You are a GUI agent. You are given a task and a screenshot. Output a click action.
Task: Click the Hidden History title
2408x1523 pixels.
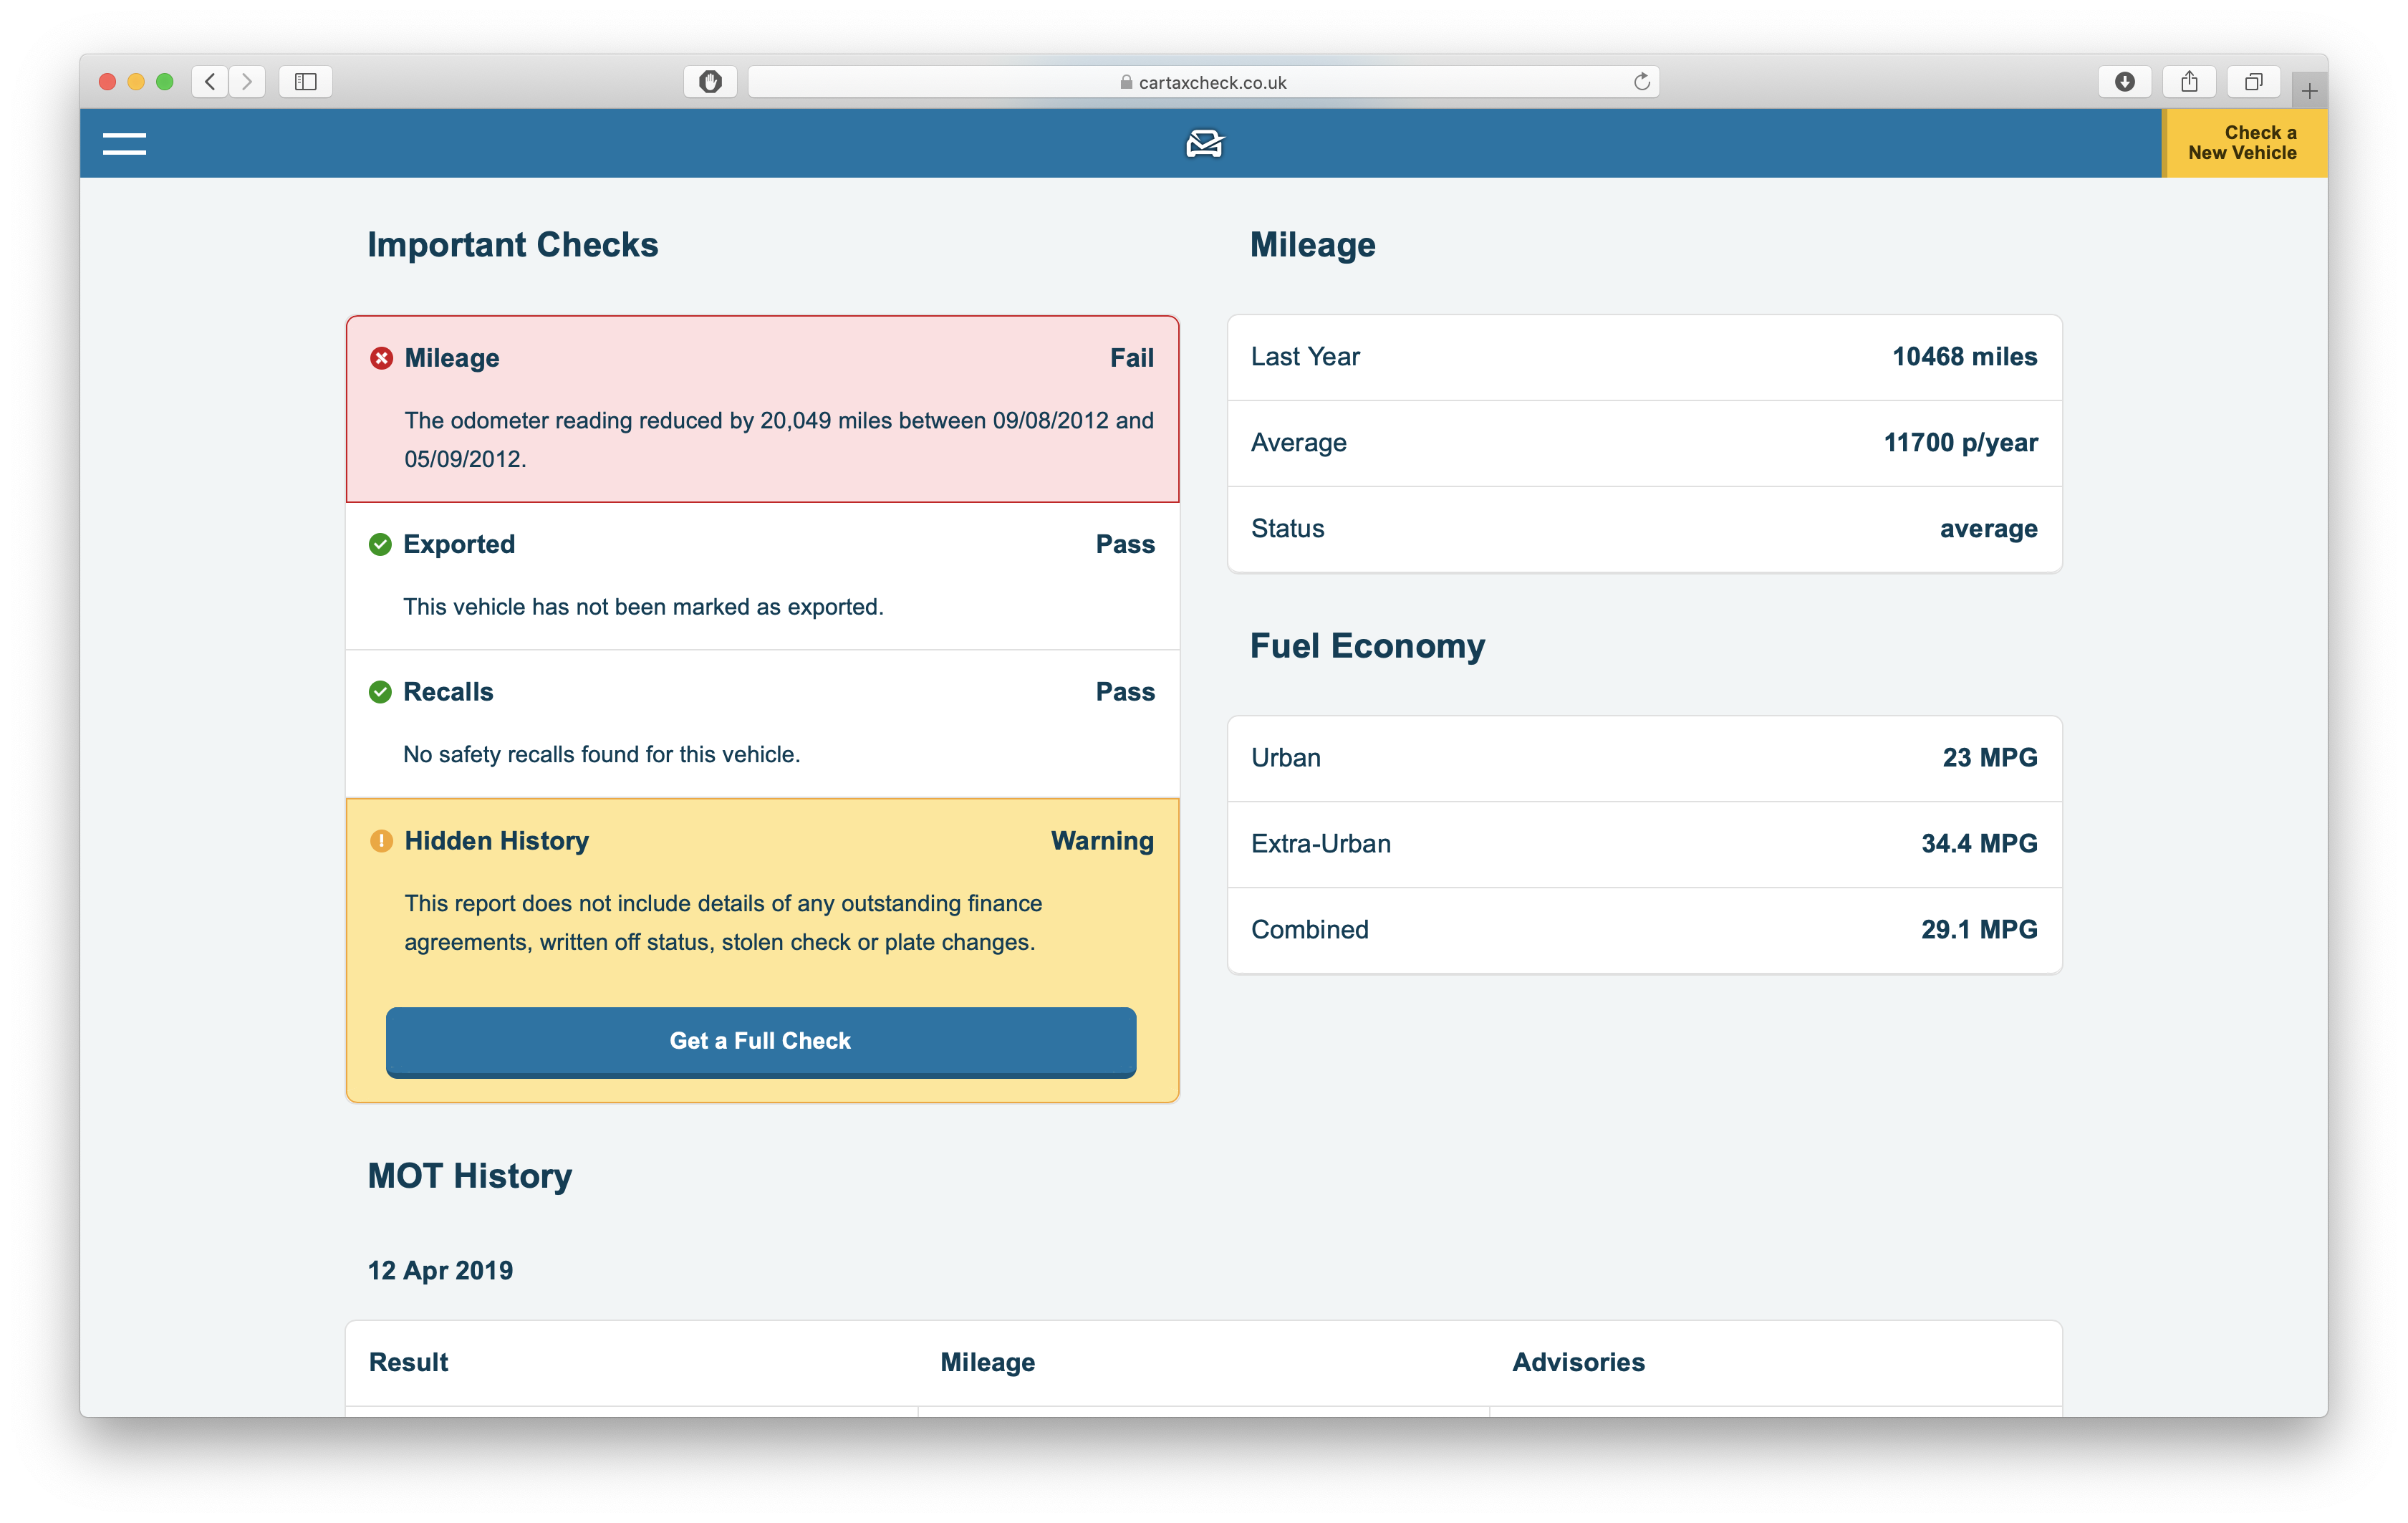tap(497, 841)
